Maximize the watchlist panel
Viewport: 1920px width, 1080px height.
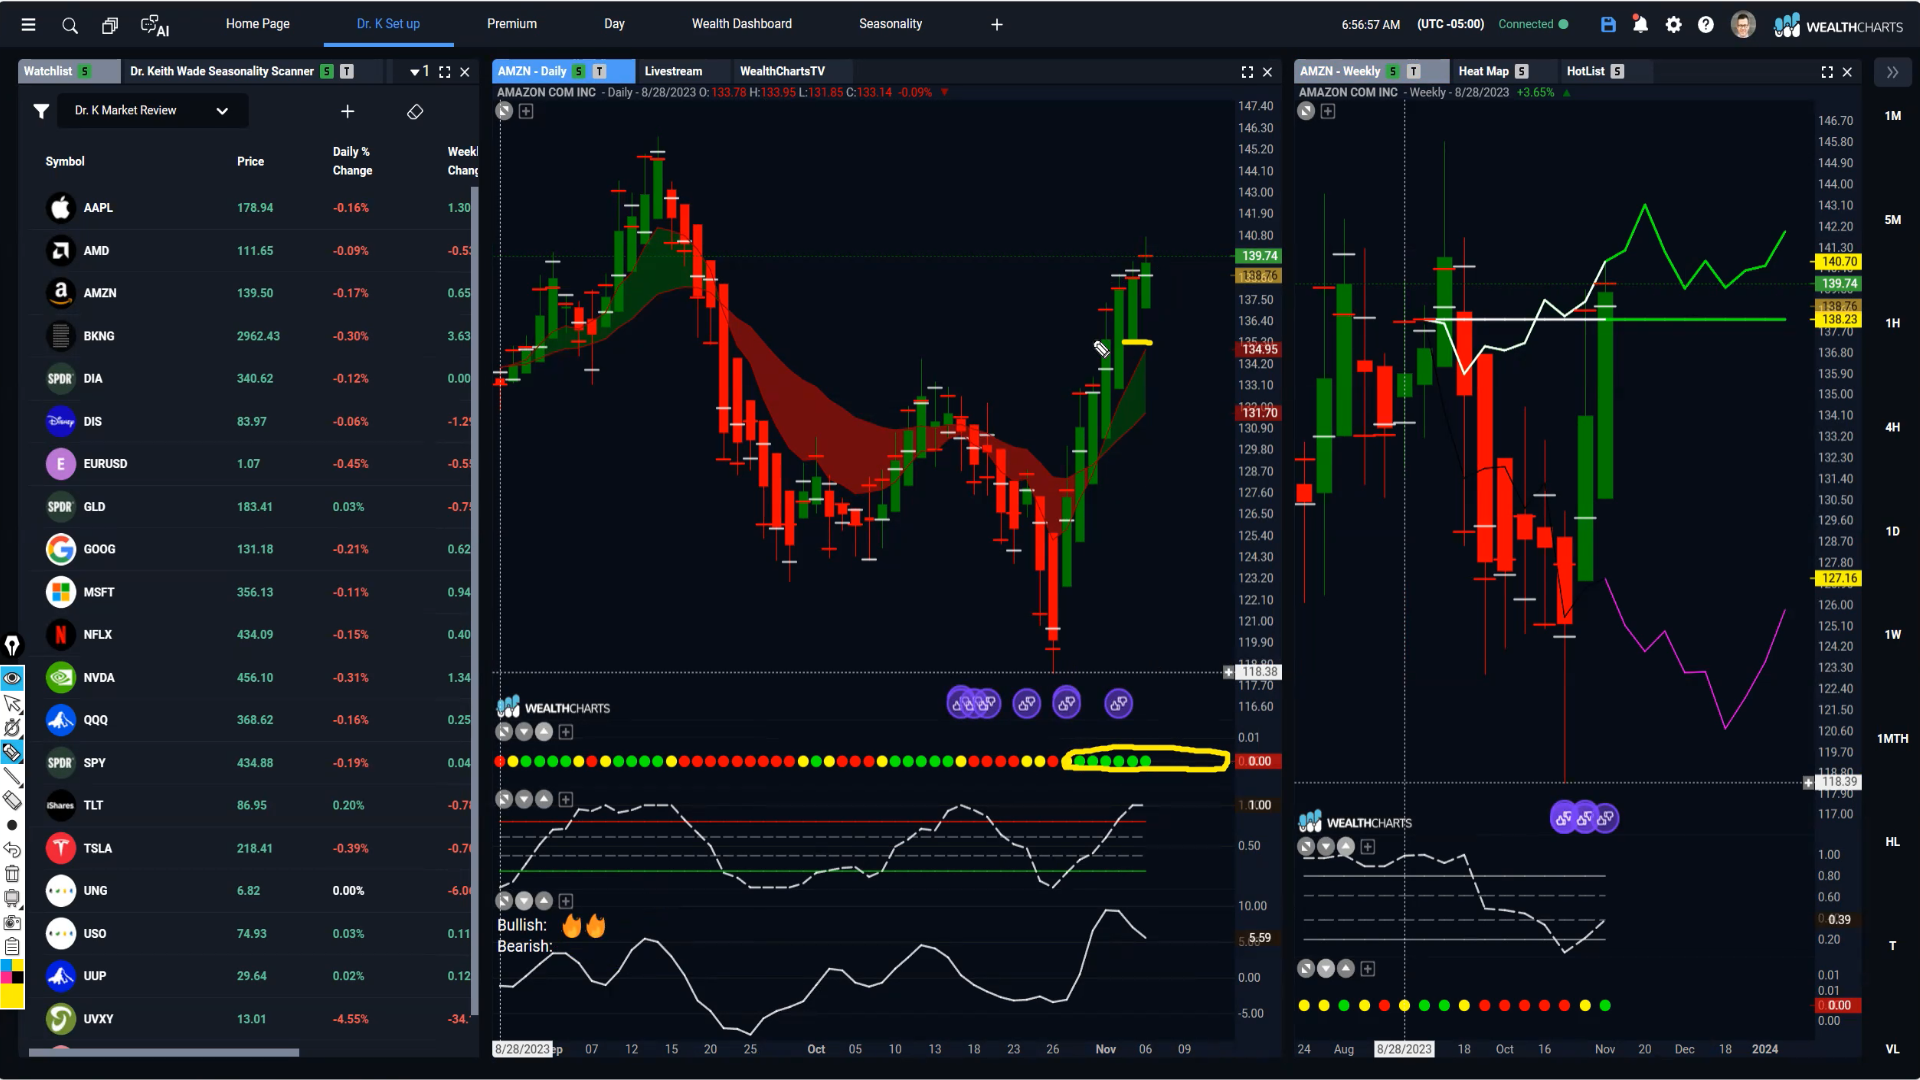tap(445, 72)
